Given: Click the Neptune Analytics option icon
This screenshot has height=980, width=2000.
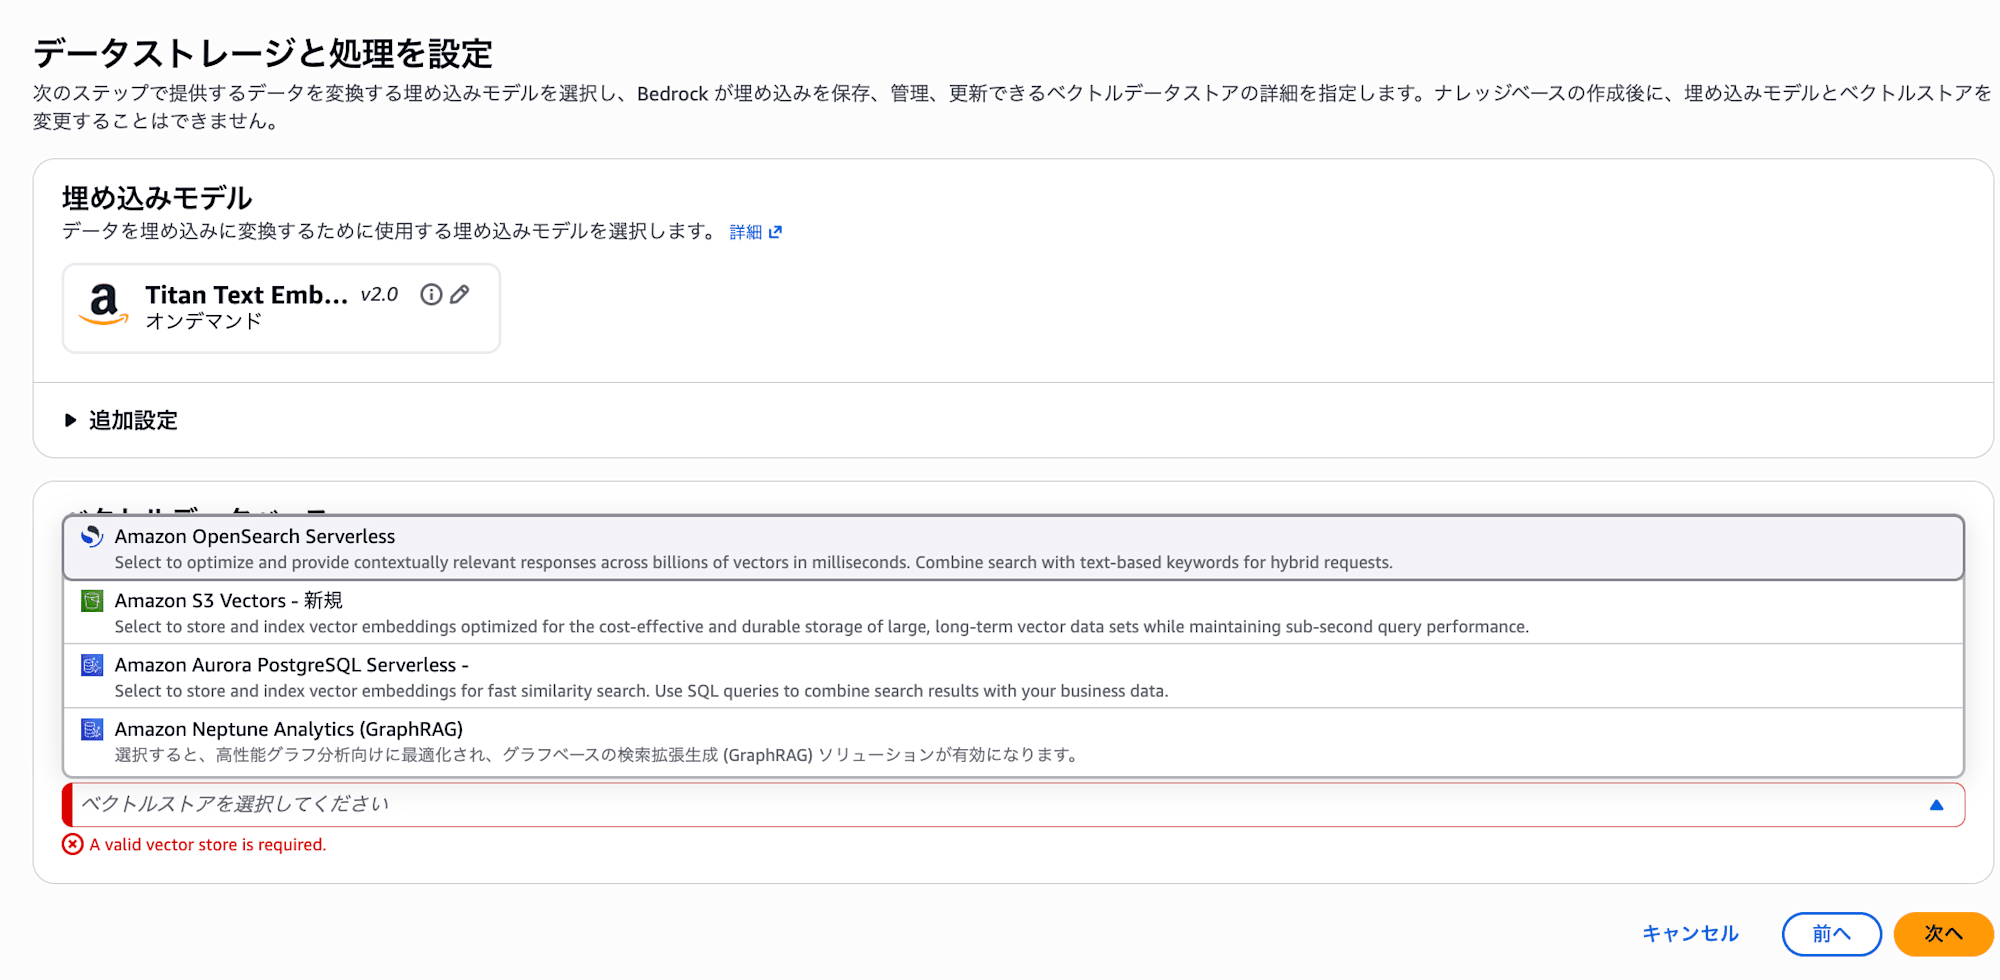Looking at the screenshot, I should (92, 729).
